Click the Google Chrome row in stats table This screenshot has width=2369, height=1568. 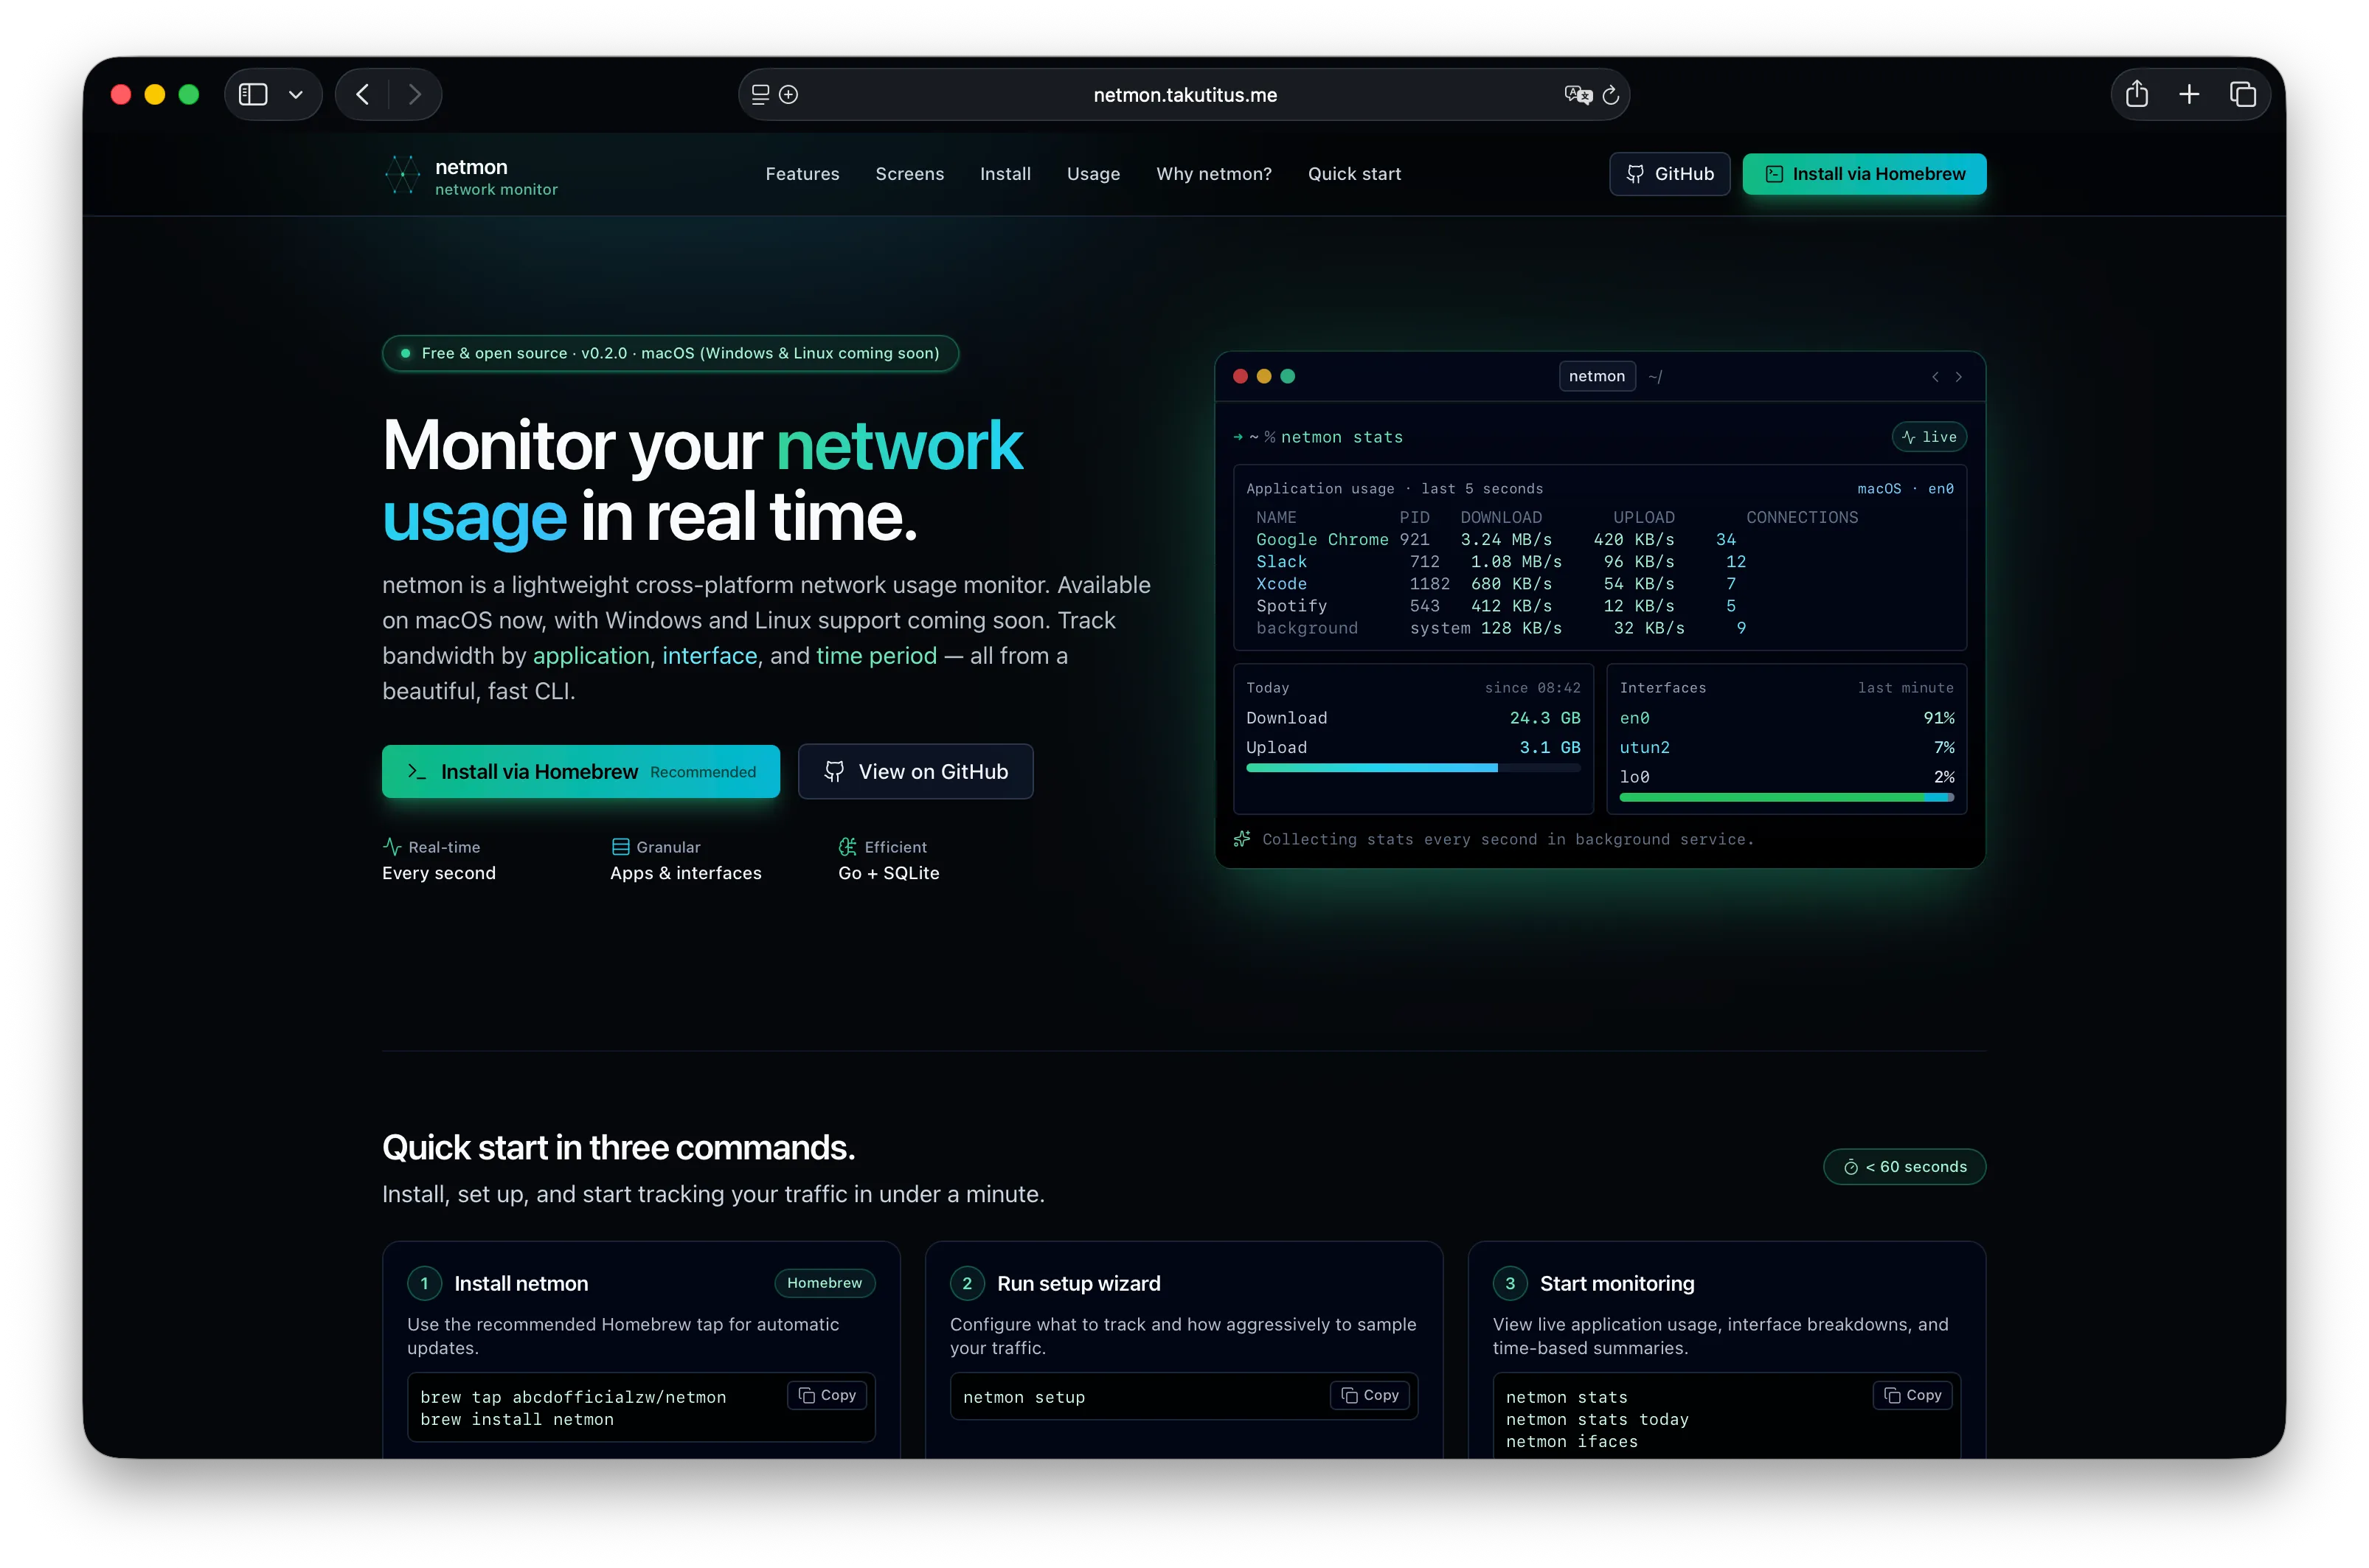1495,540
